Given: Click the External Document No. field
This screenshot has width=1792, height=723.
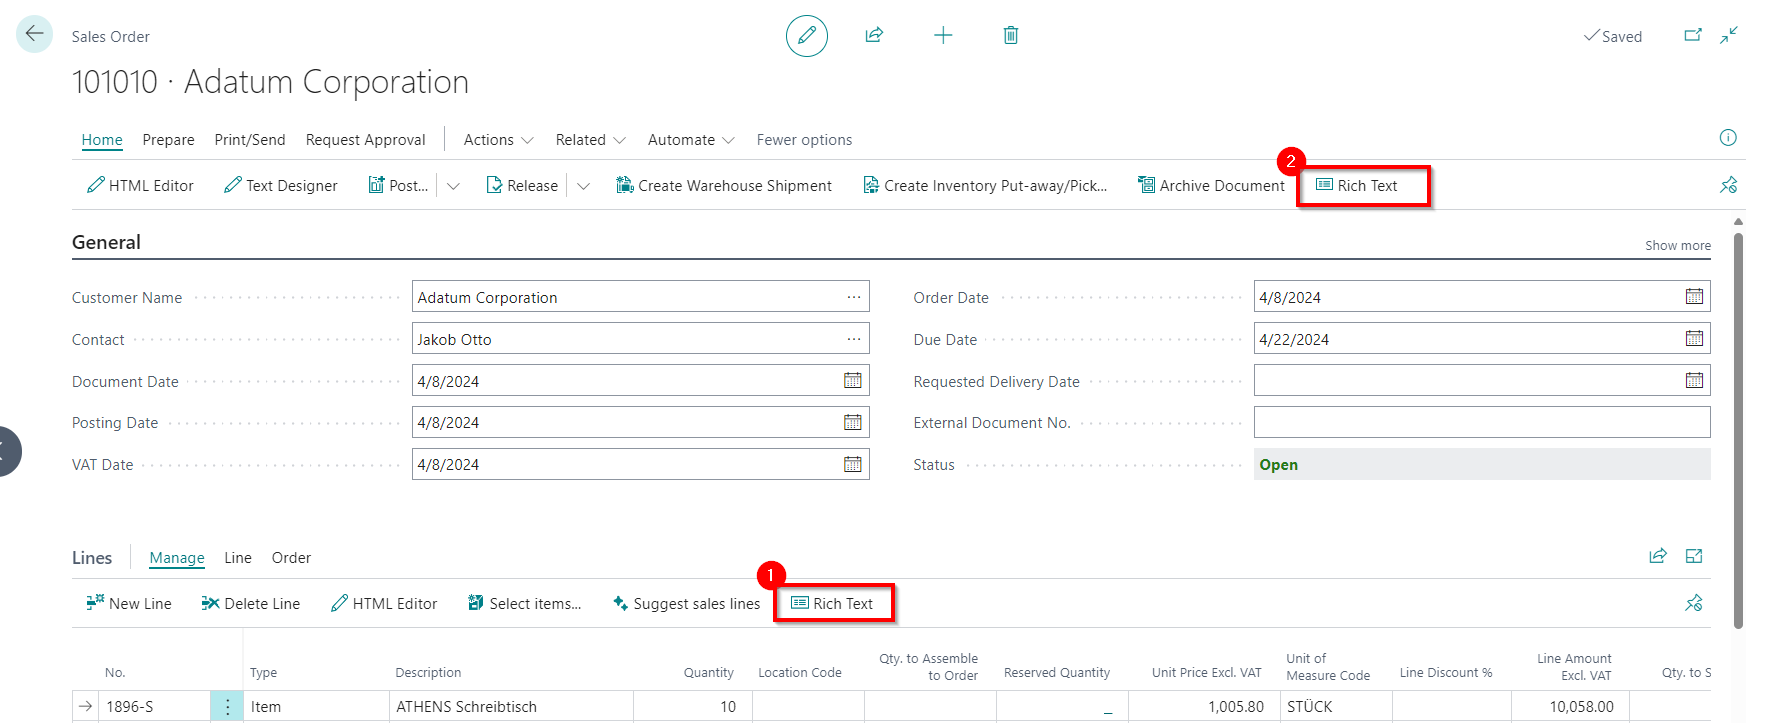Looking at the screenshot, I should click(x=1482, y=422).
